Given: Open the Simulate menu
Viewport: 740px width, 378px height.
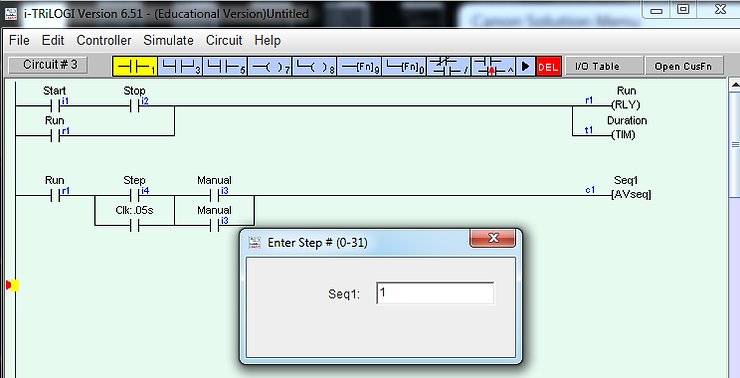Looking at the screenshot, I should 168,41.
